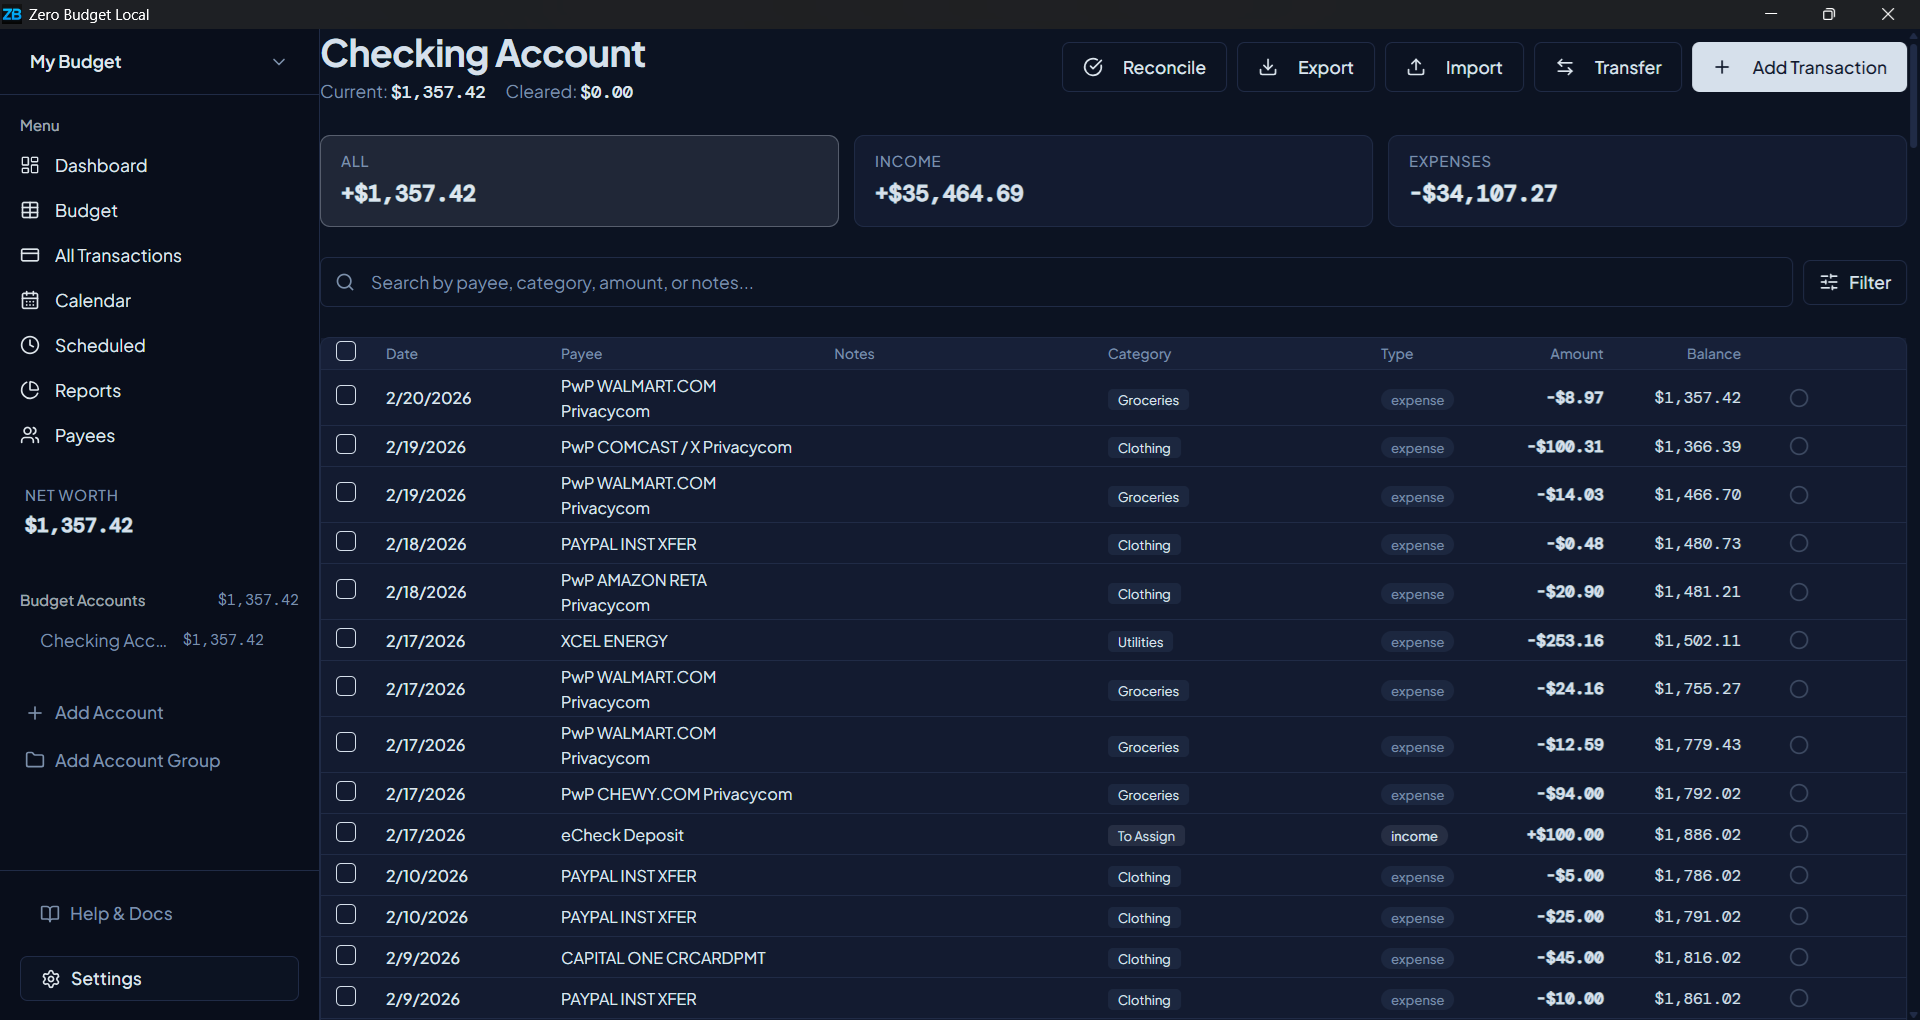Open the Reports section
The width and height of the screenshot is (1920, 1020).
[87, 391]
